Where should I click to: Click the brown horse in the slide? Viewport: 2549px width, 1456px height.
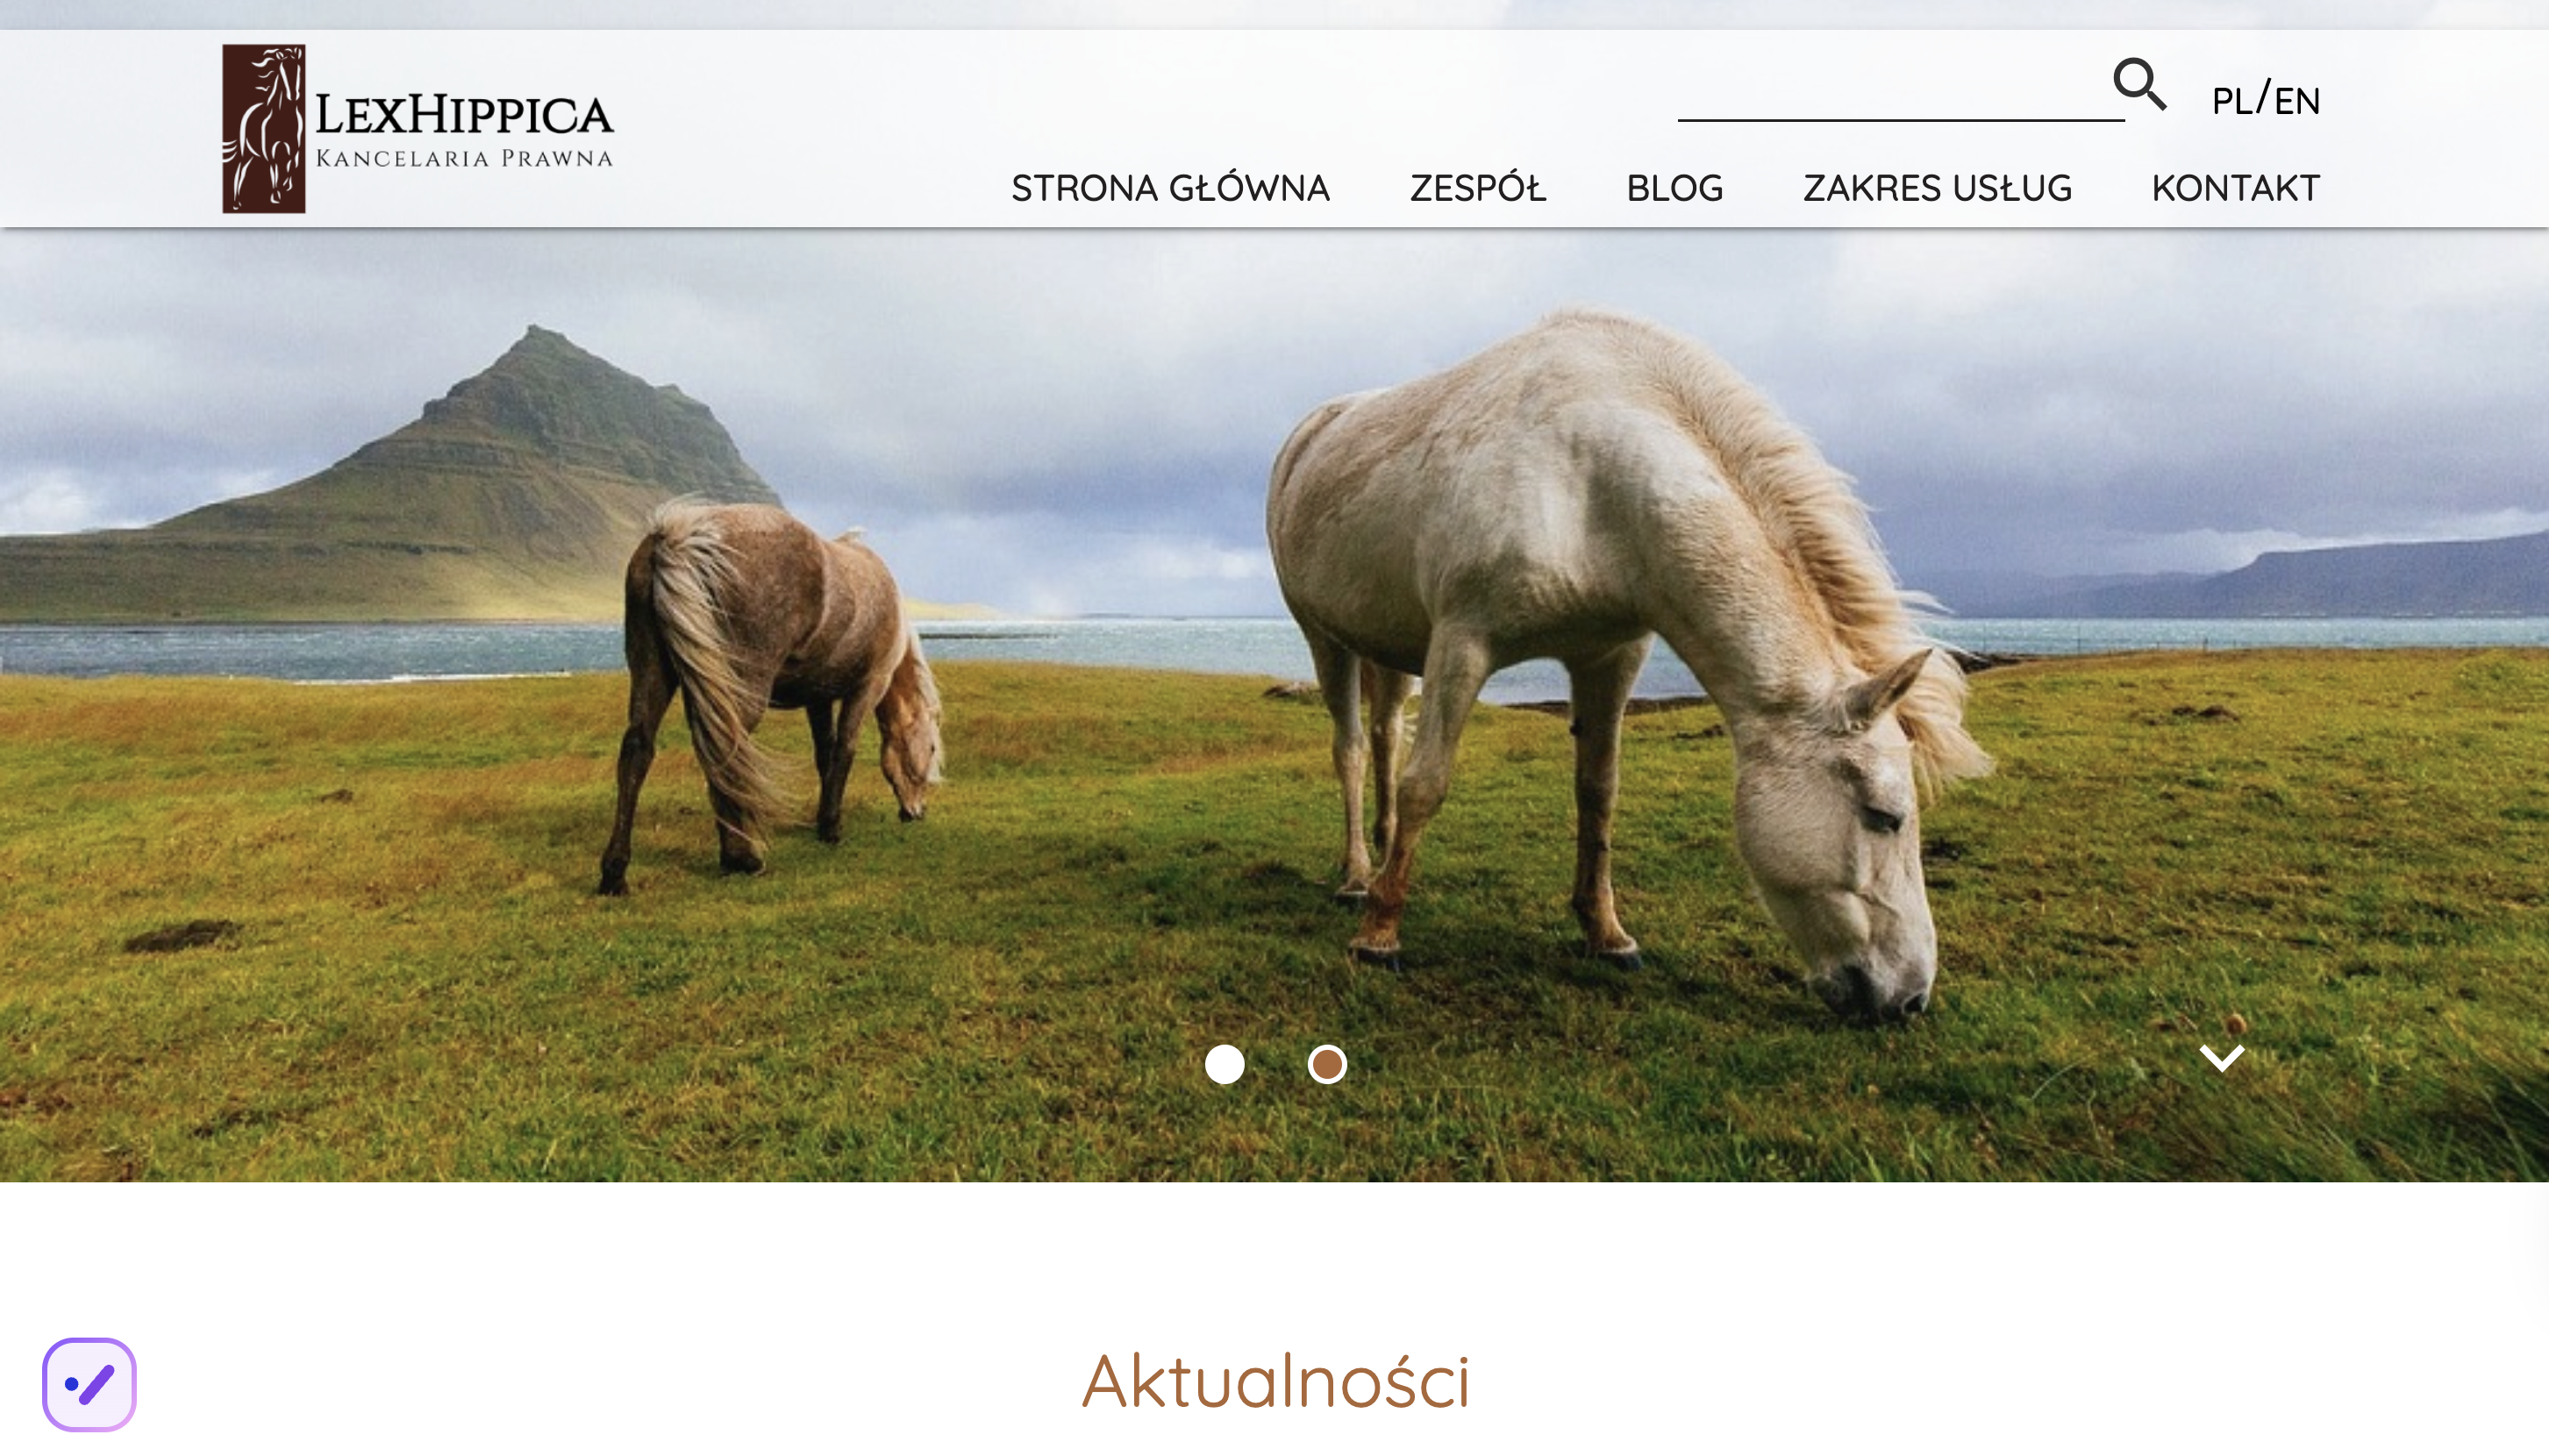(770, 690)
